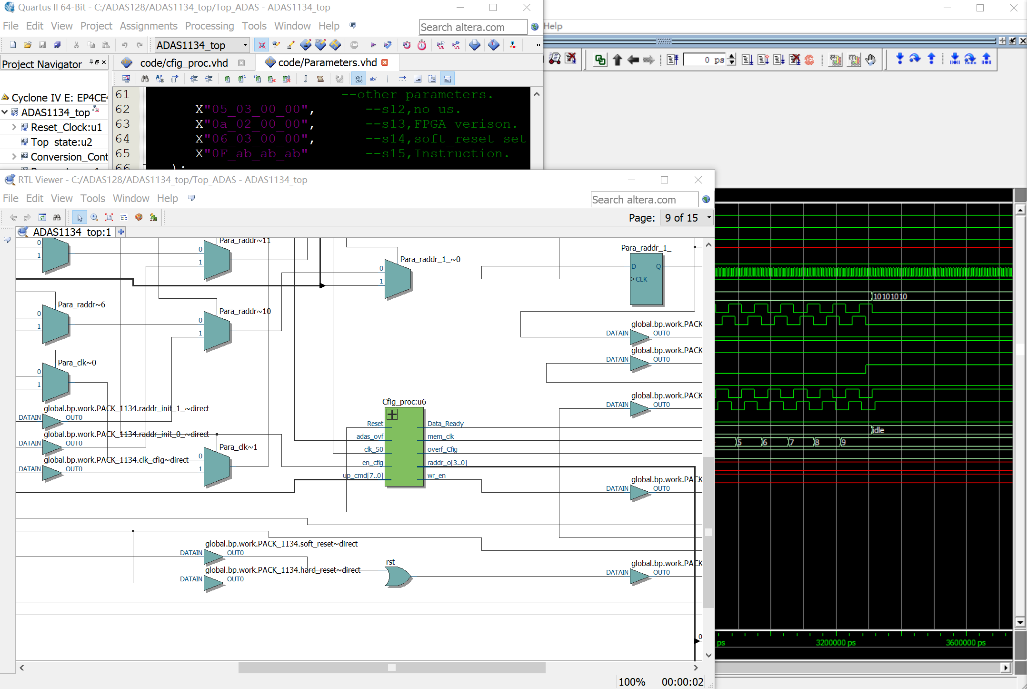Open the ADAS1134_top entity dropdown
The image size is (1027, 689).
[245, 45]
